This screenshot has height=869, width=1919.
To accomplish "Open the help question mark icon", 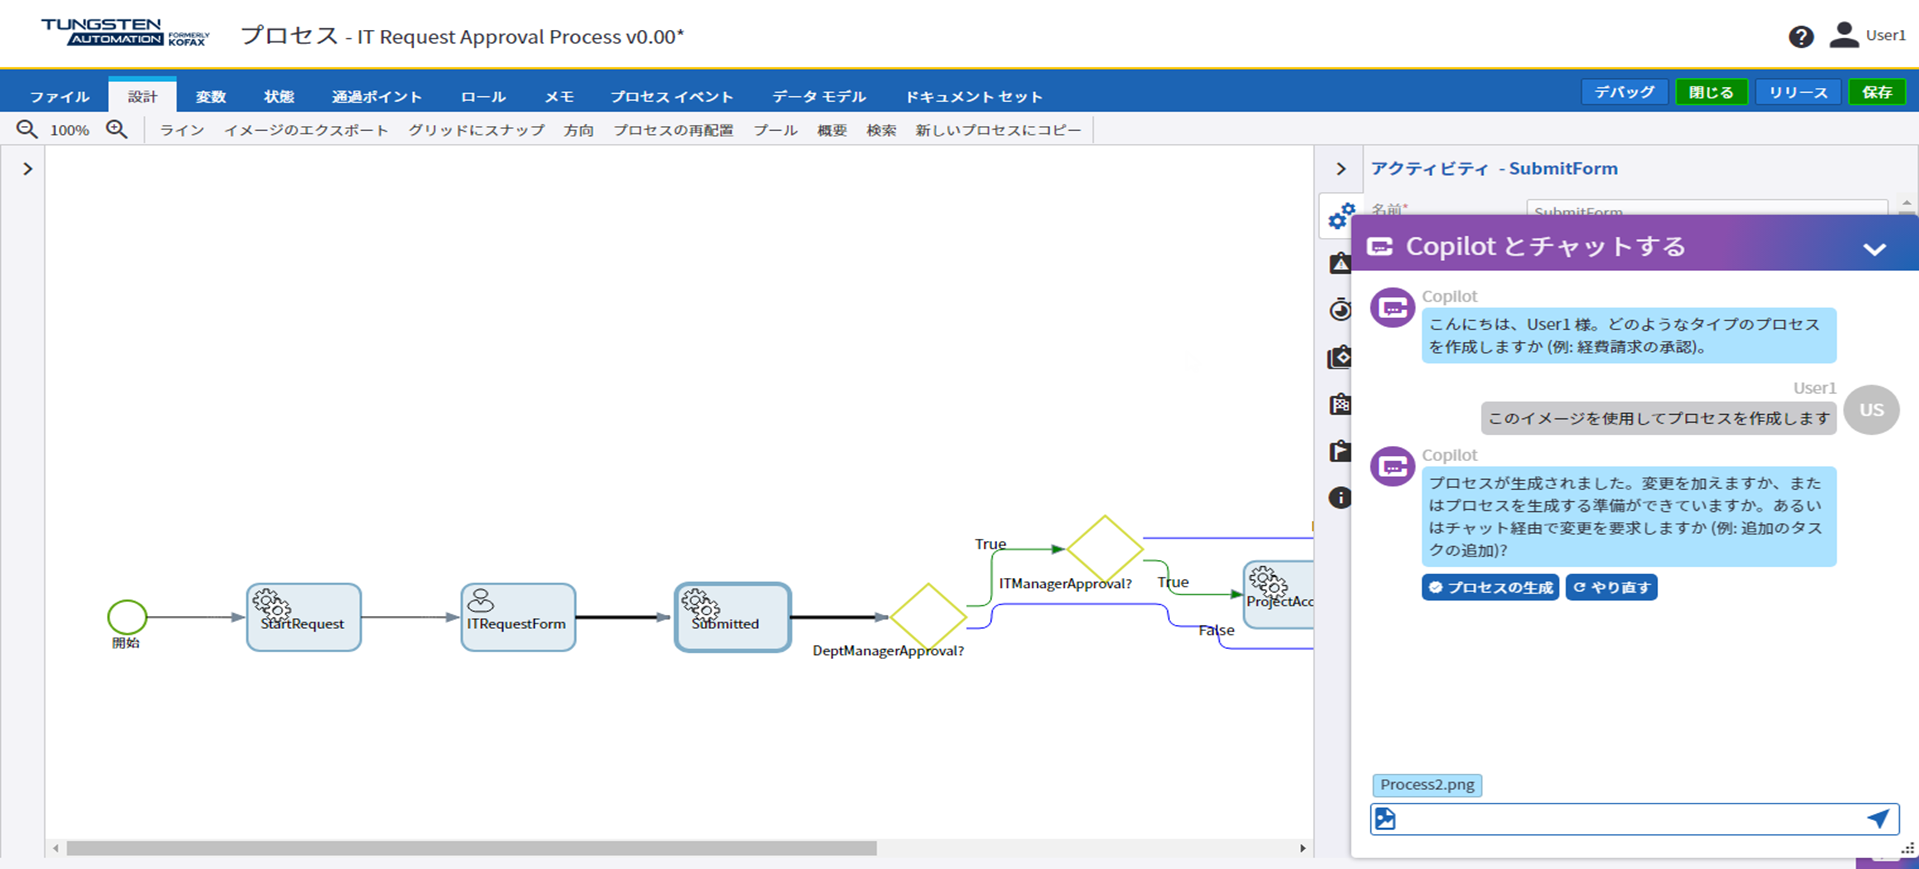I will click(1801, 37).
